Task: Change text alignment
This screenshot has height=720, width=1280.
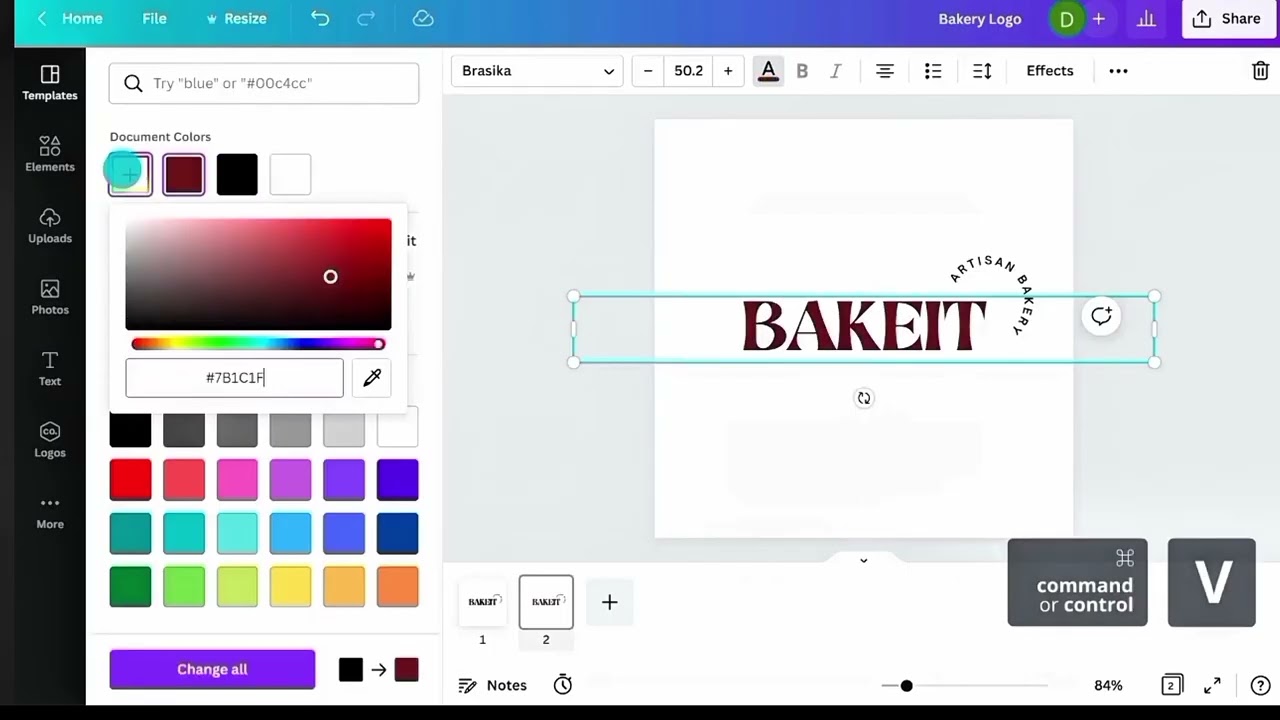Action: pyautogui.click(x=885, y=71)
